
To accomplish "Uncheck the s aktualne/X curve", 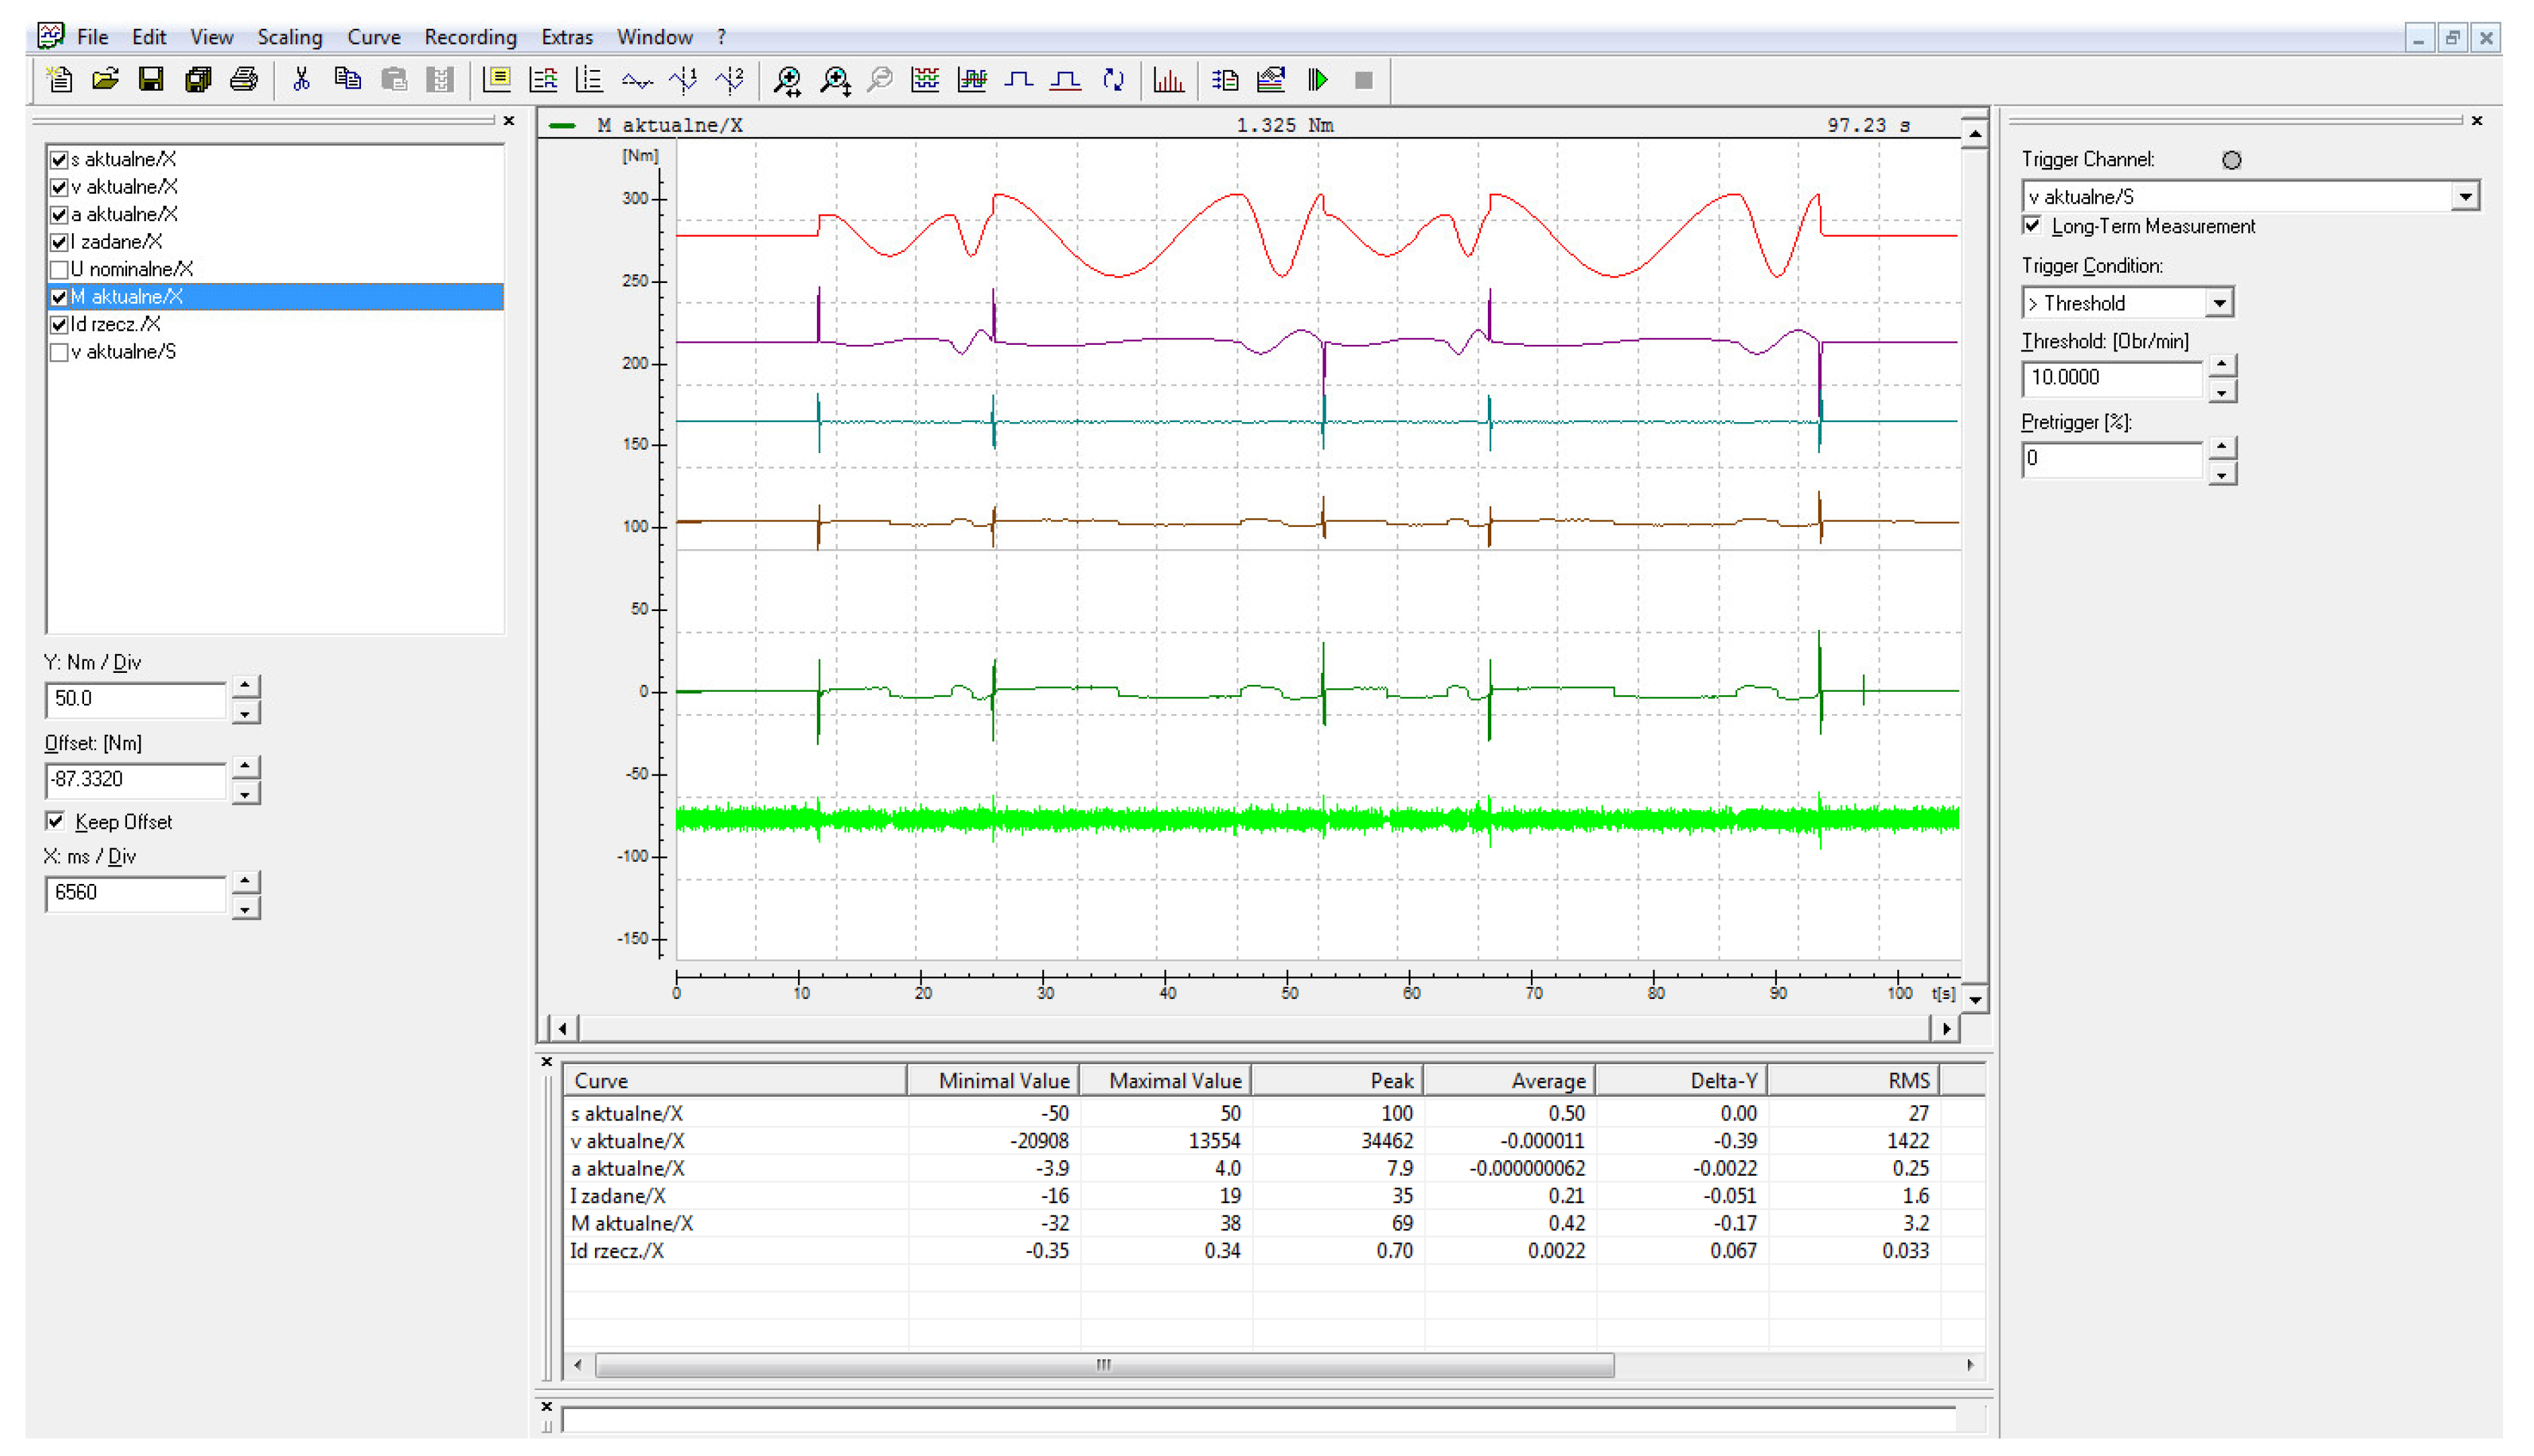I will 58,158.
